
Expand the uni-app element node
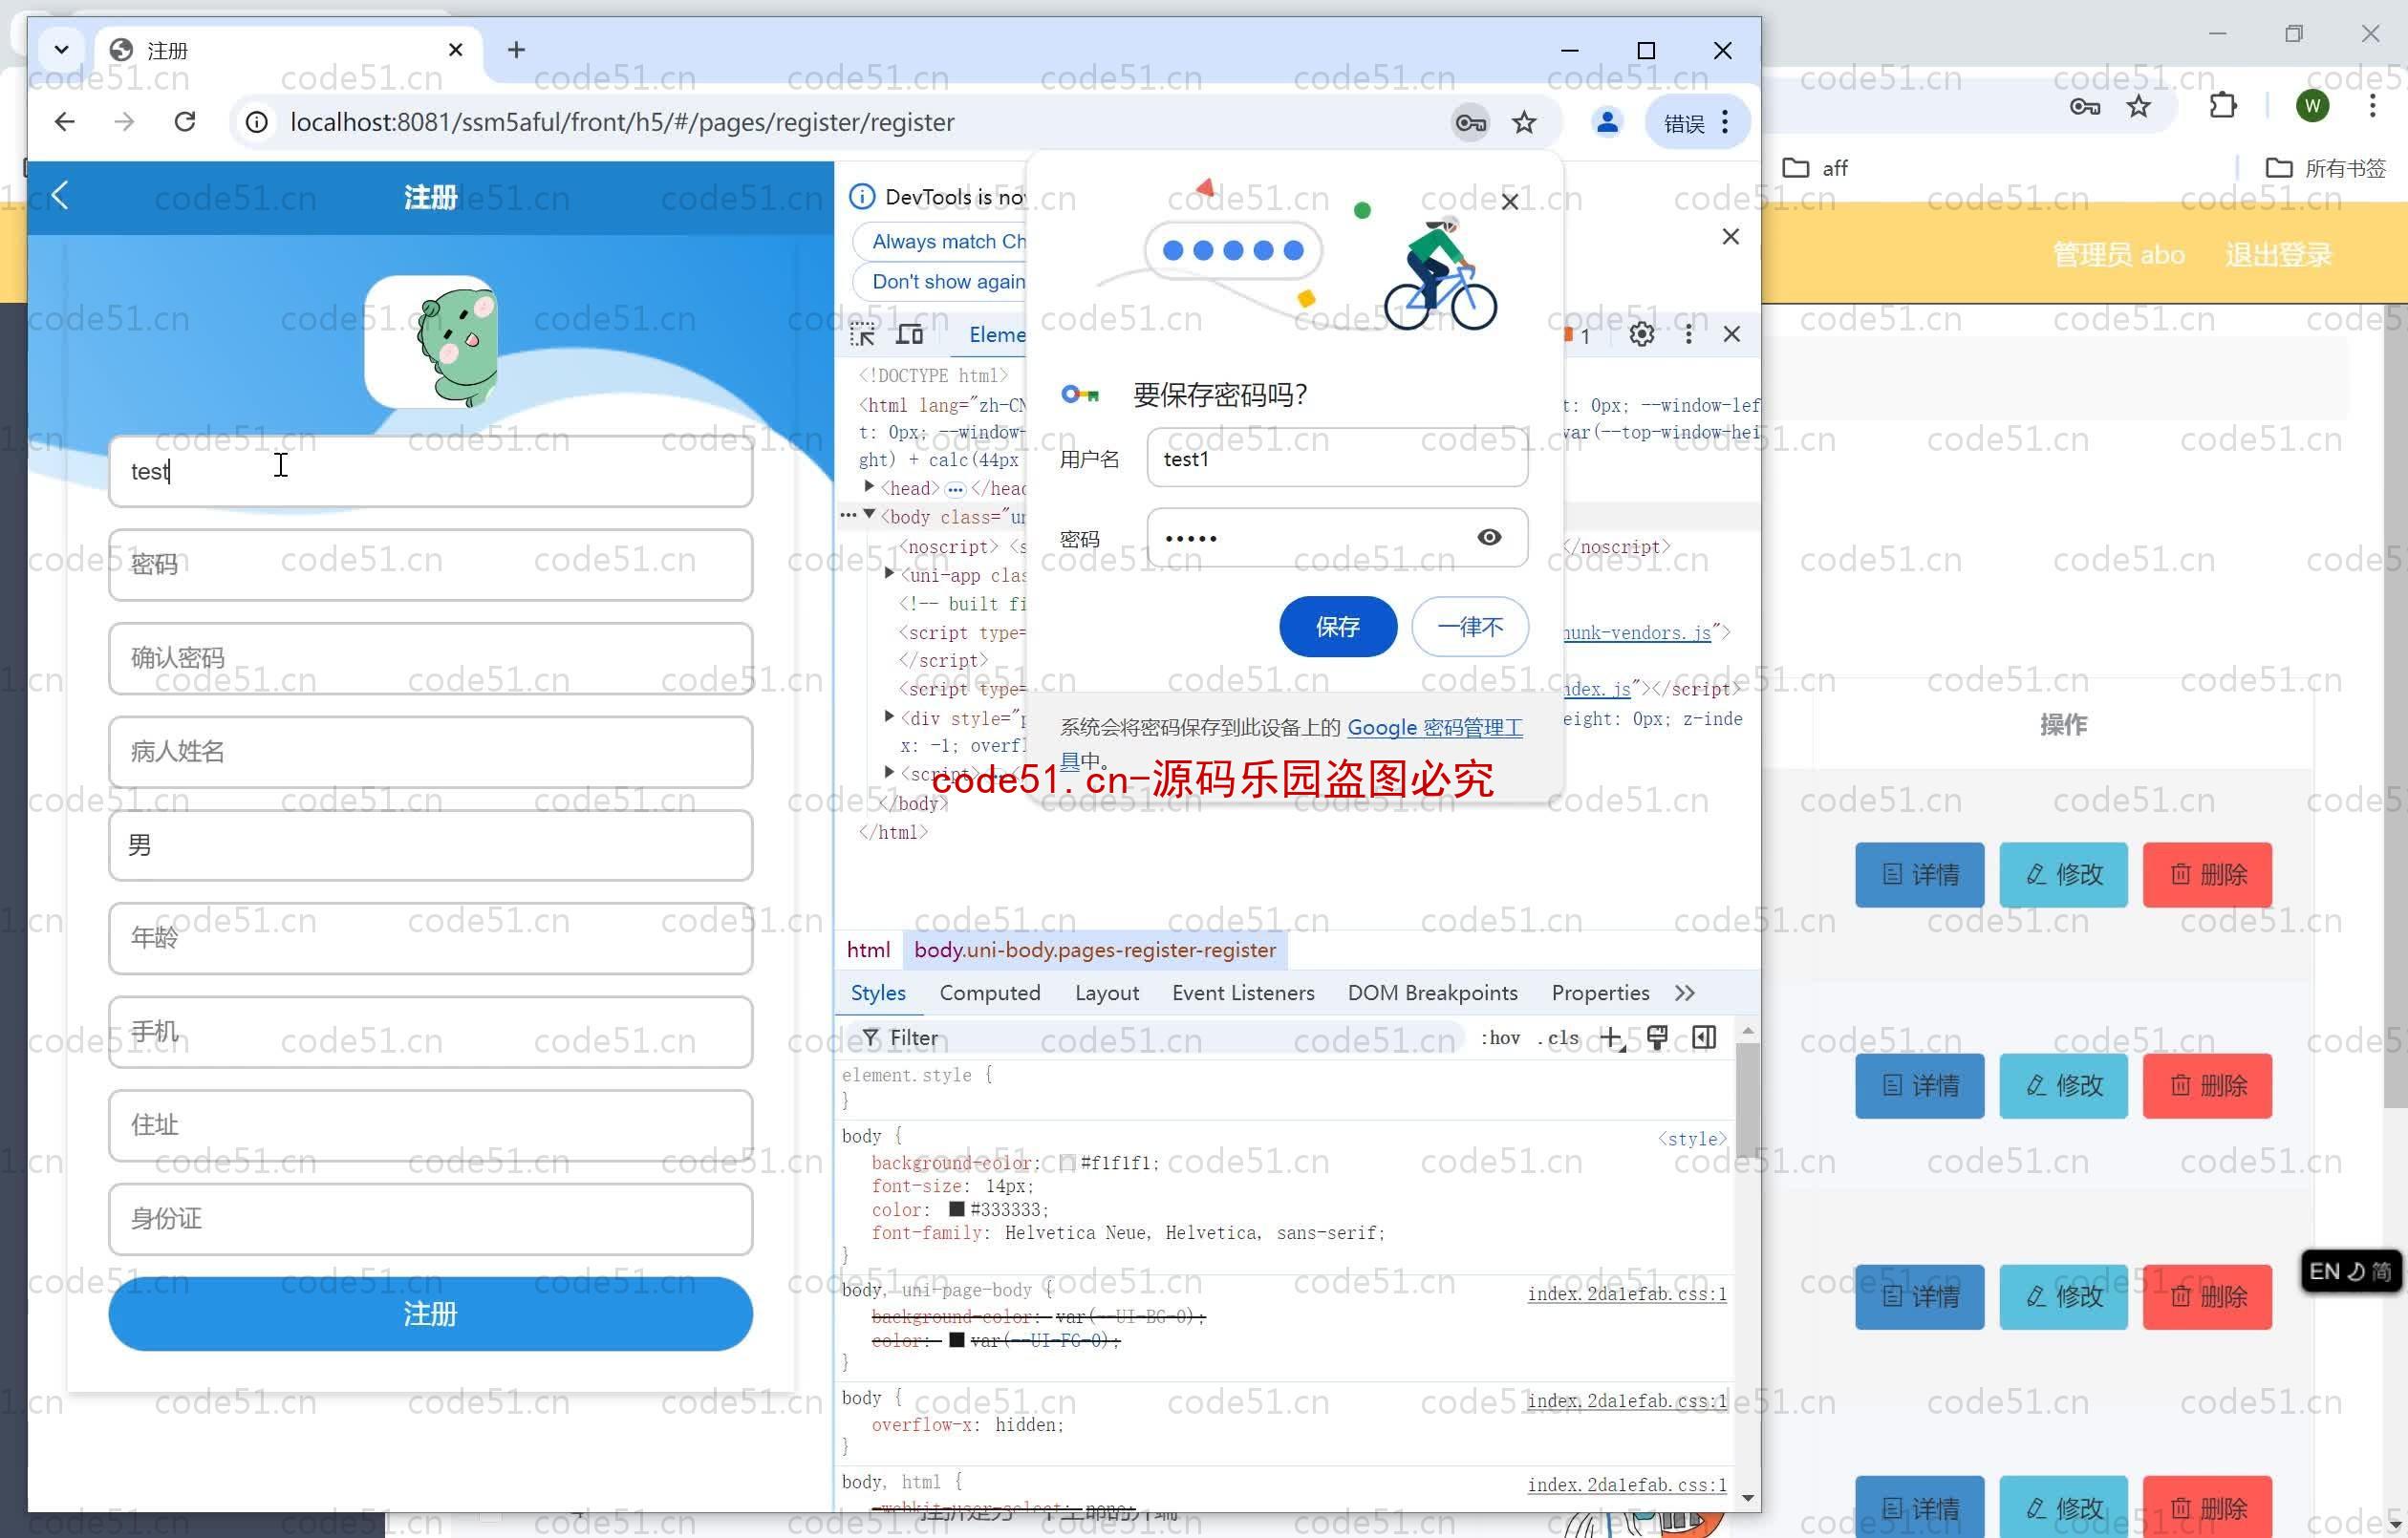(x=889, y=574)
